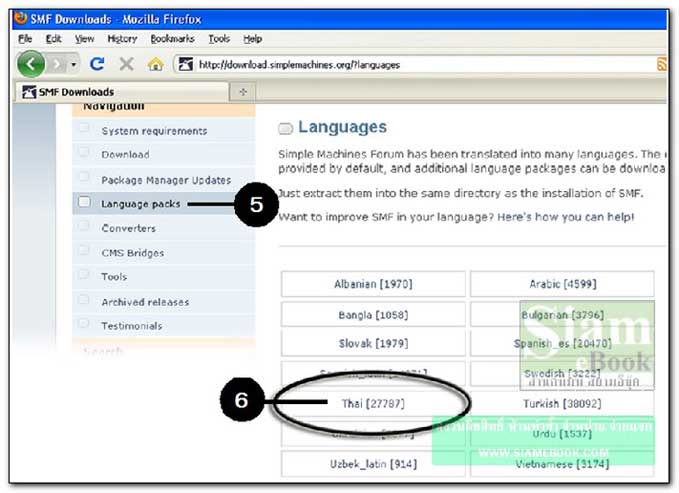Click bullet icon beside Archived releases
The height and width of the screenshot is (493, 679).
[84, 299]
